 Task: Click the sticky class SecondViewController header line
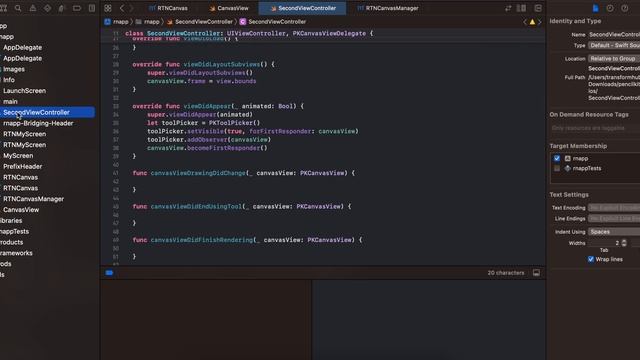click(x=249, y=33)
